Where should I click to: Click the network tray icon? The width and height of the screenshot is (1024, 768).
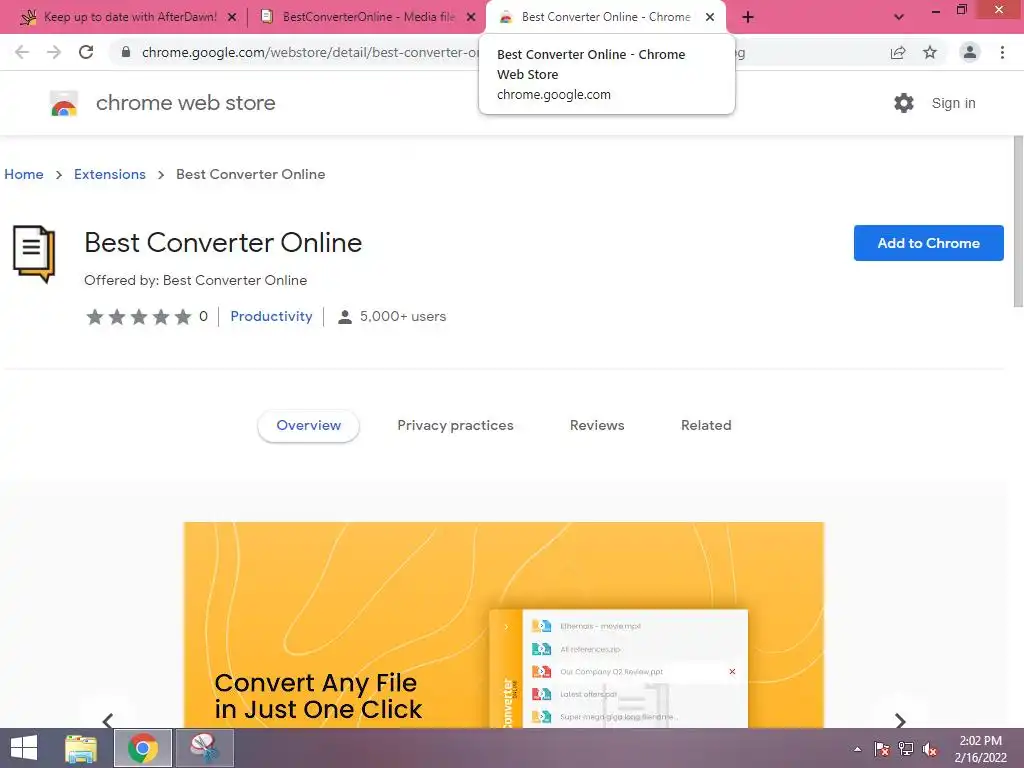[x=906, y=749]
